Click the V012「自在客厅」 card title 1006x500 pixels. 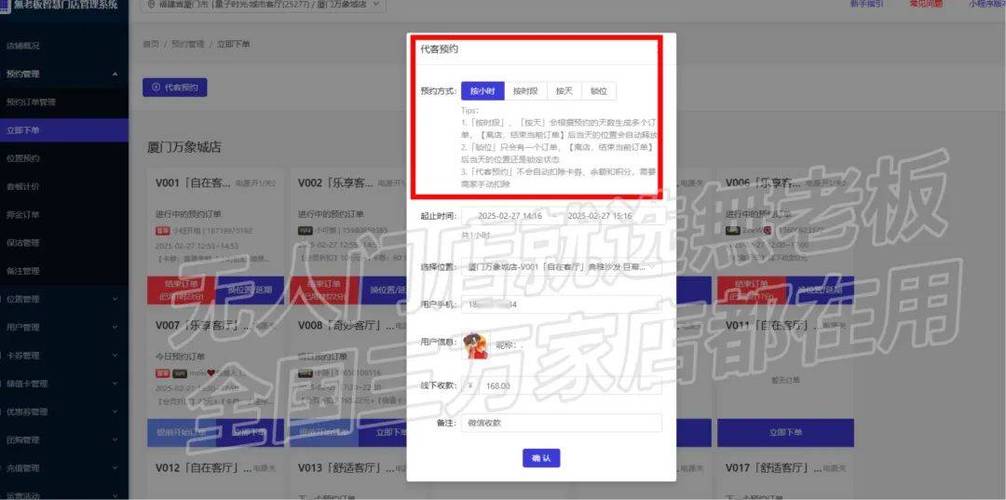click(203, 469)
